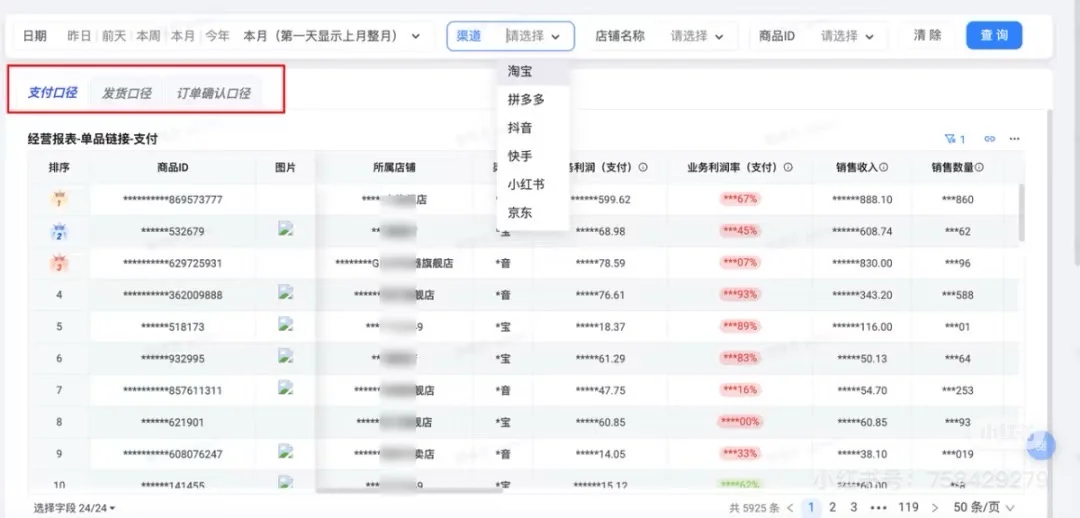Open the 50条/页 page size dropdown
The height and width of the screenshot is (518, 1080).
click(984, 508)
